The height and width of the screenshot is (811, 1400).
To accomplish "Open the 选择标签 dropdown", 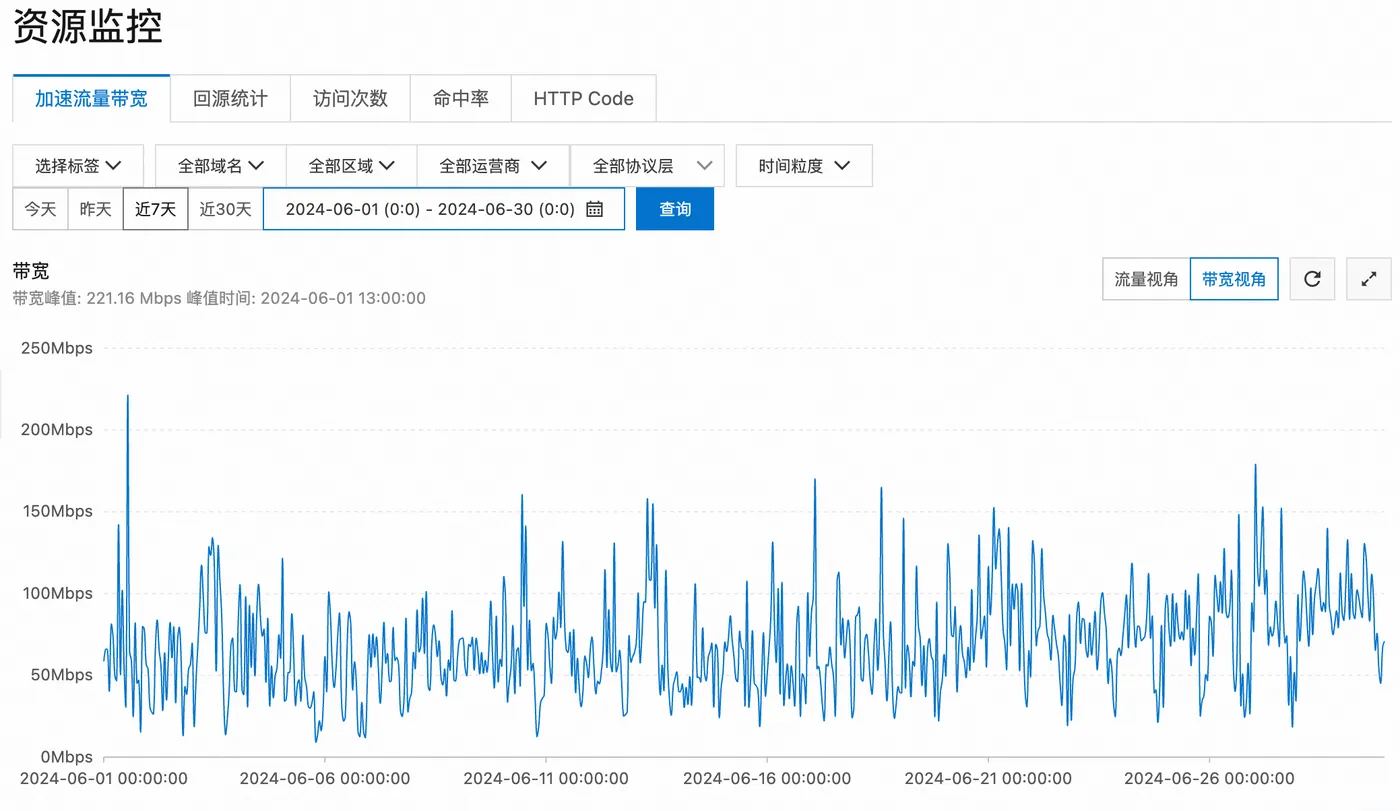I will 78,166.
